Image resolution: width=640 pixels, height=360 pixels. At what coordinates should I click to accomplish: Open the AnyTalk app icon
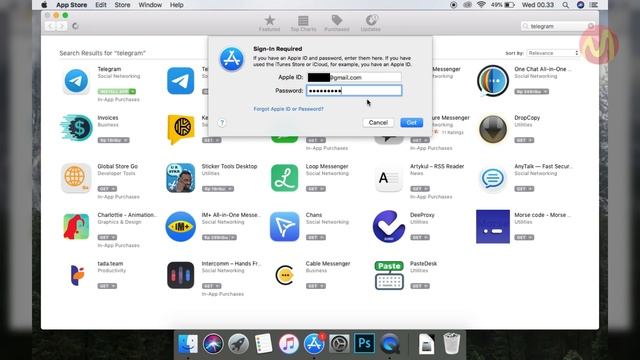click(x=493, y=178)
